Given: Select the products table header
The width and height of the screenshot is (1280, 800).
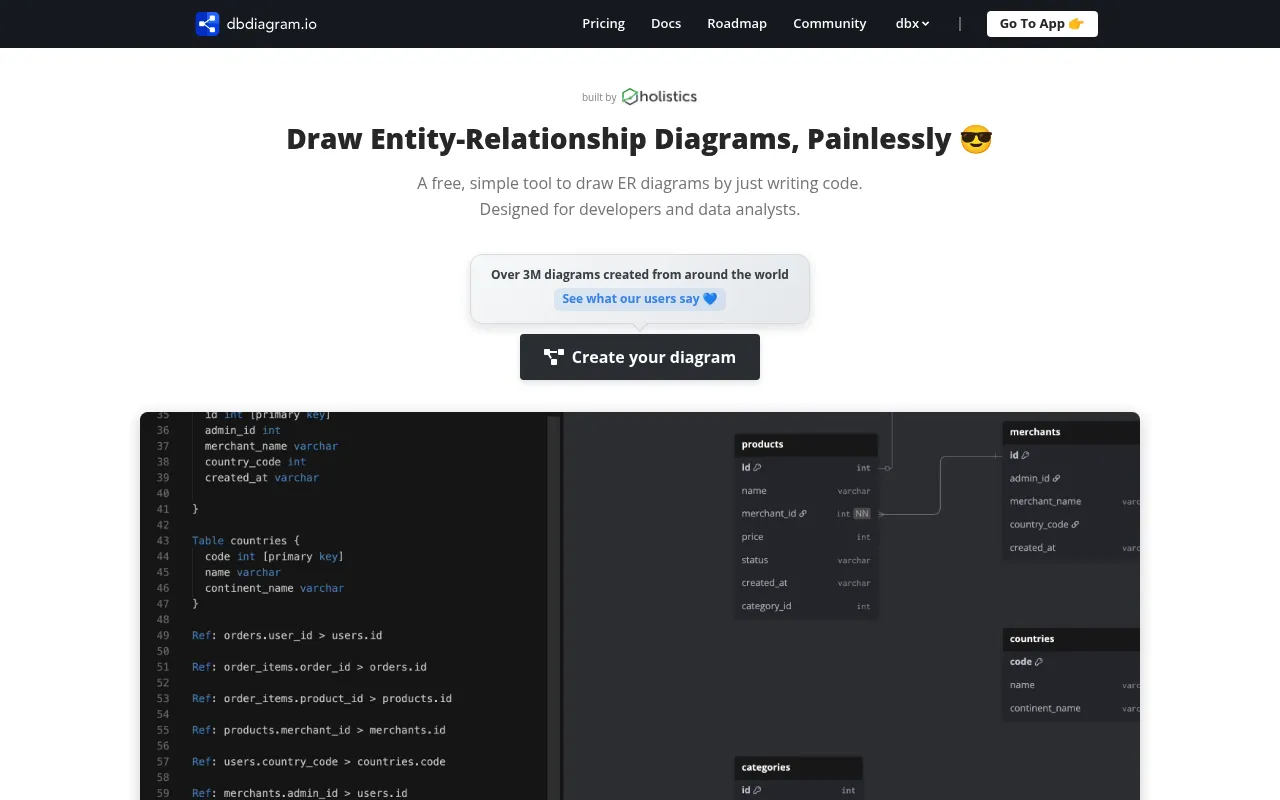Looking at the screenshot, I should tap(806, 444).
